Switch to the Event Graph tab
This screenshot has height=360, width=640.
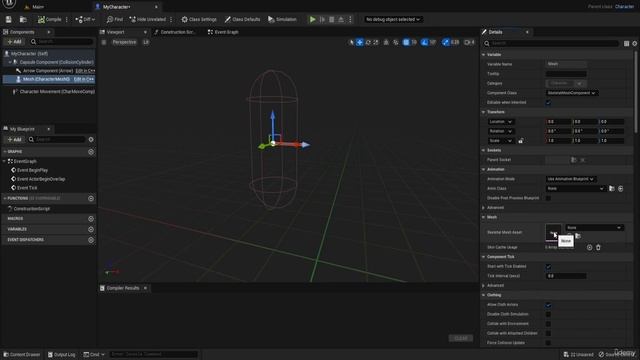coord(223,32)
